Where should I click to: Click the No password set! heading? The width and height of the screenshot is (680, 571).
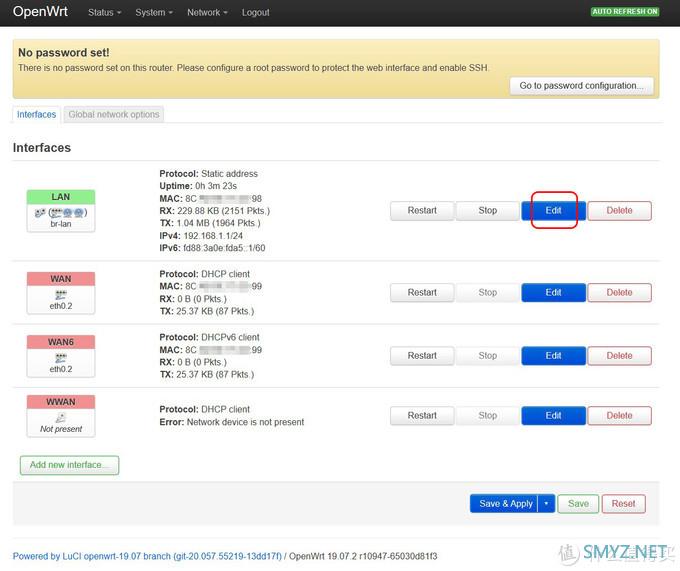point(64,52)
